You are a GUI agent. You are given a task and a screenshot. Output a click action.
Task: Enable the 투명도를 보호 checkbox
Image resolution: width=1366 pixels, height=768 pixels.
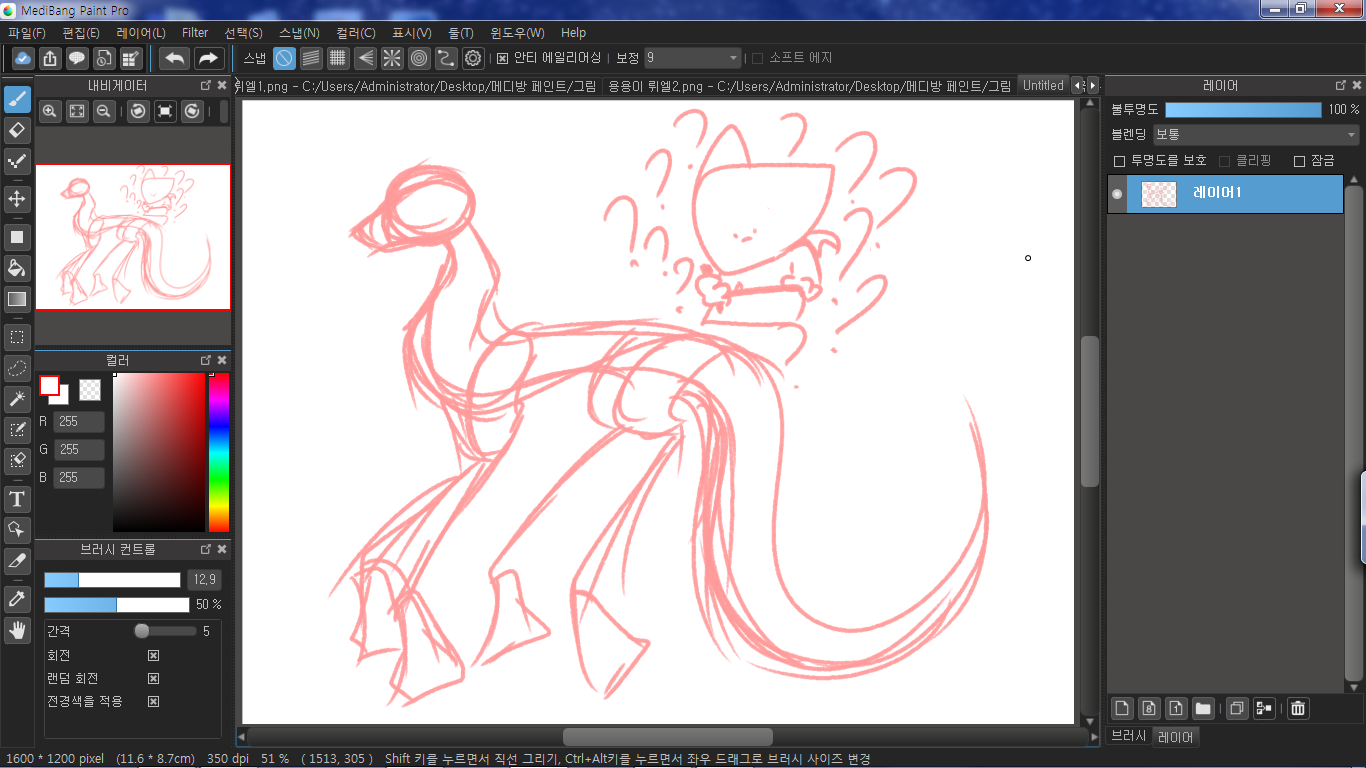click(1120, 161)
